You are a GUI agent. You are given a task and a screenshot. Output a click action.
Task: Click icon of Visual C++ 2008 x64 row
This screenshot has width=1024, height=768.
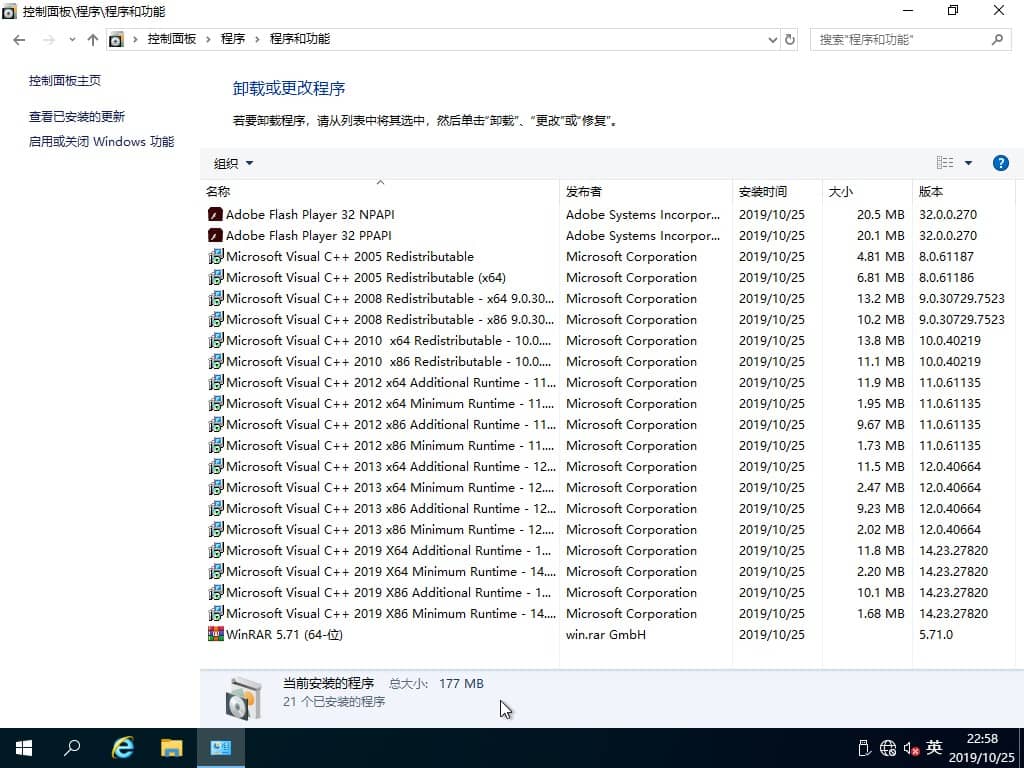(x=216, y=298)
